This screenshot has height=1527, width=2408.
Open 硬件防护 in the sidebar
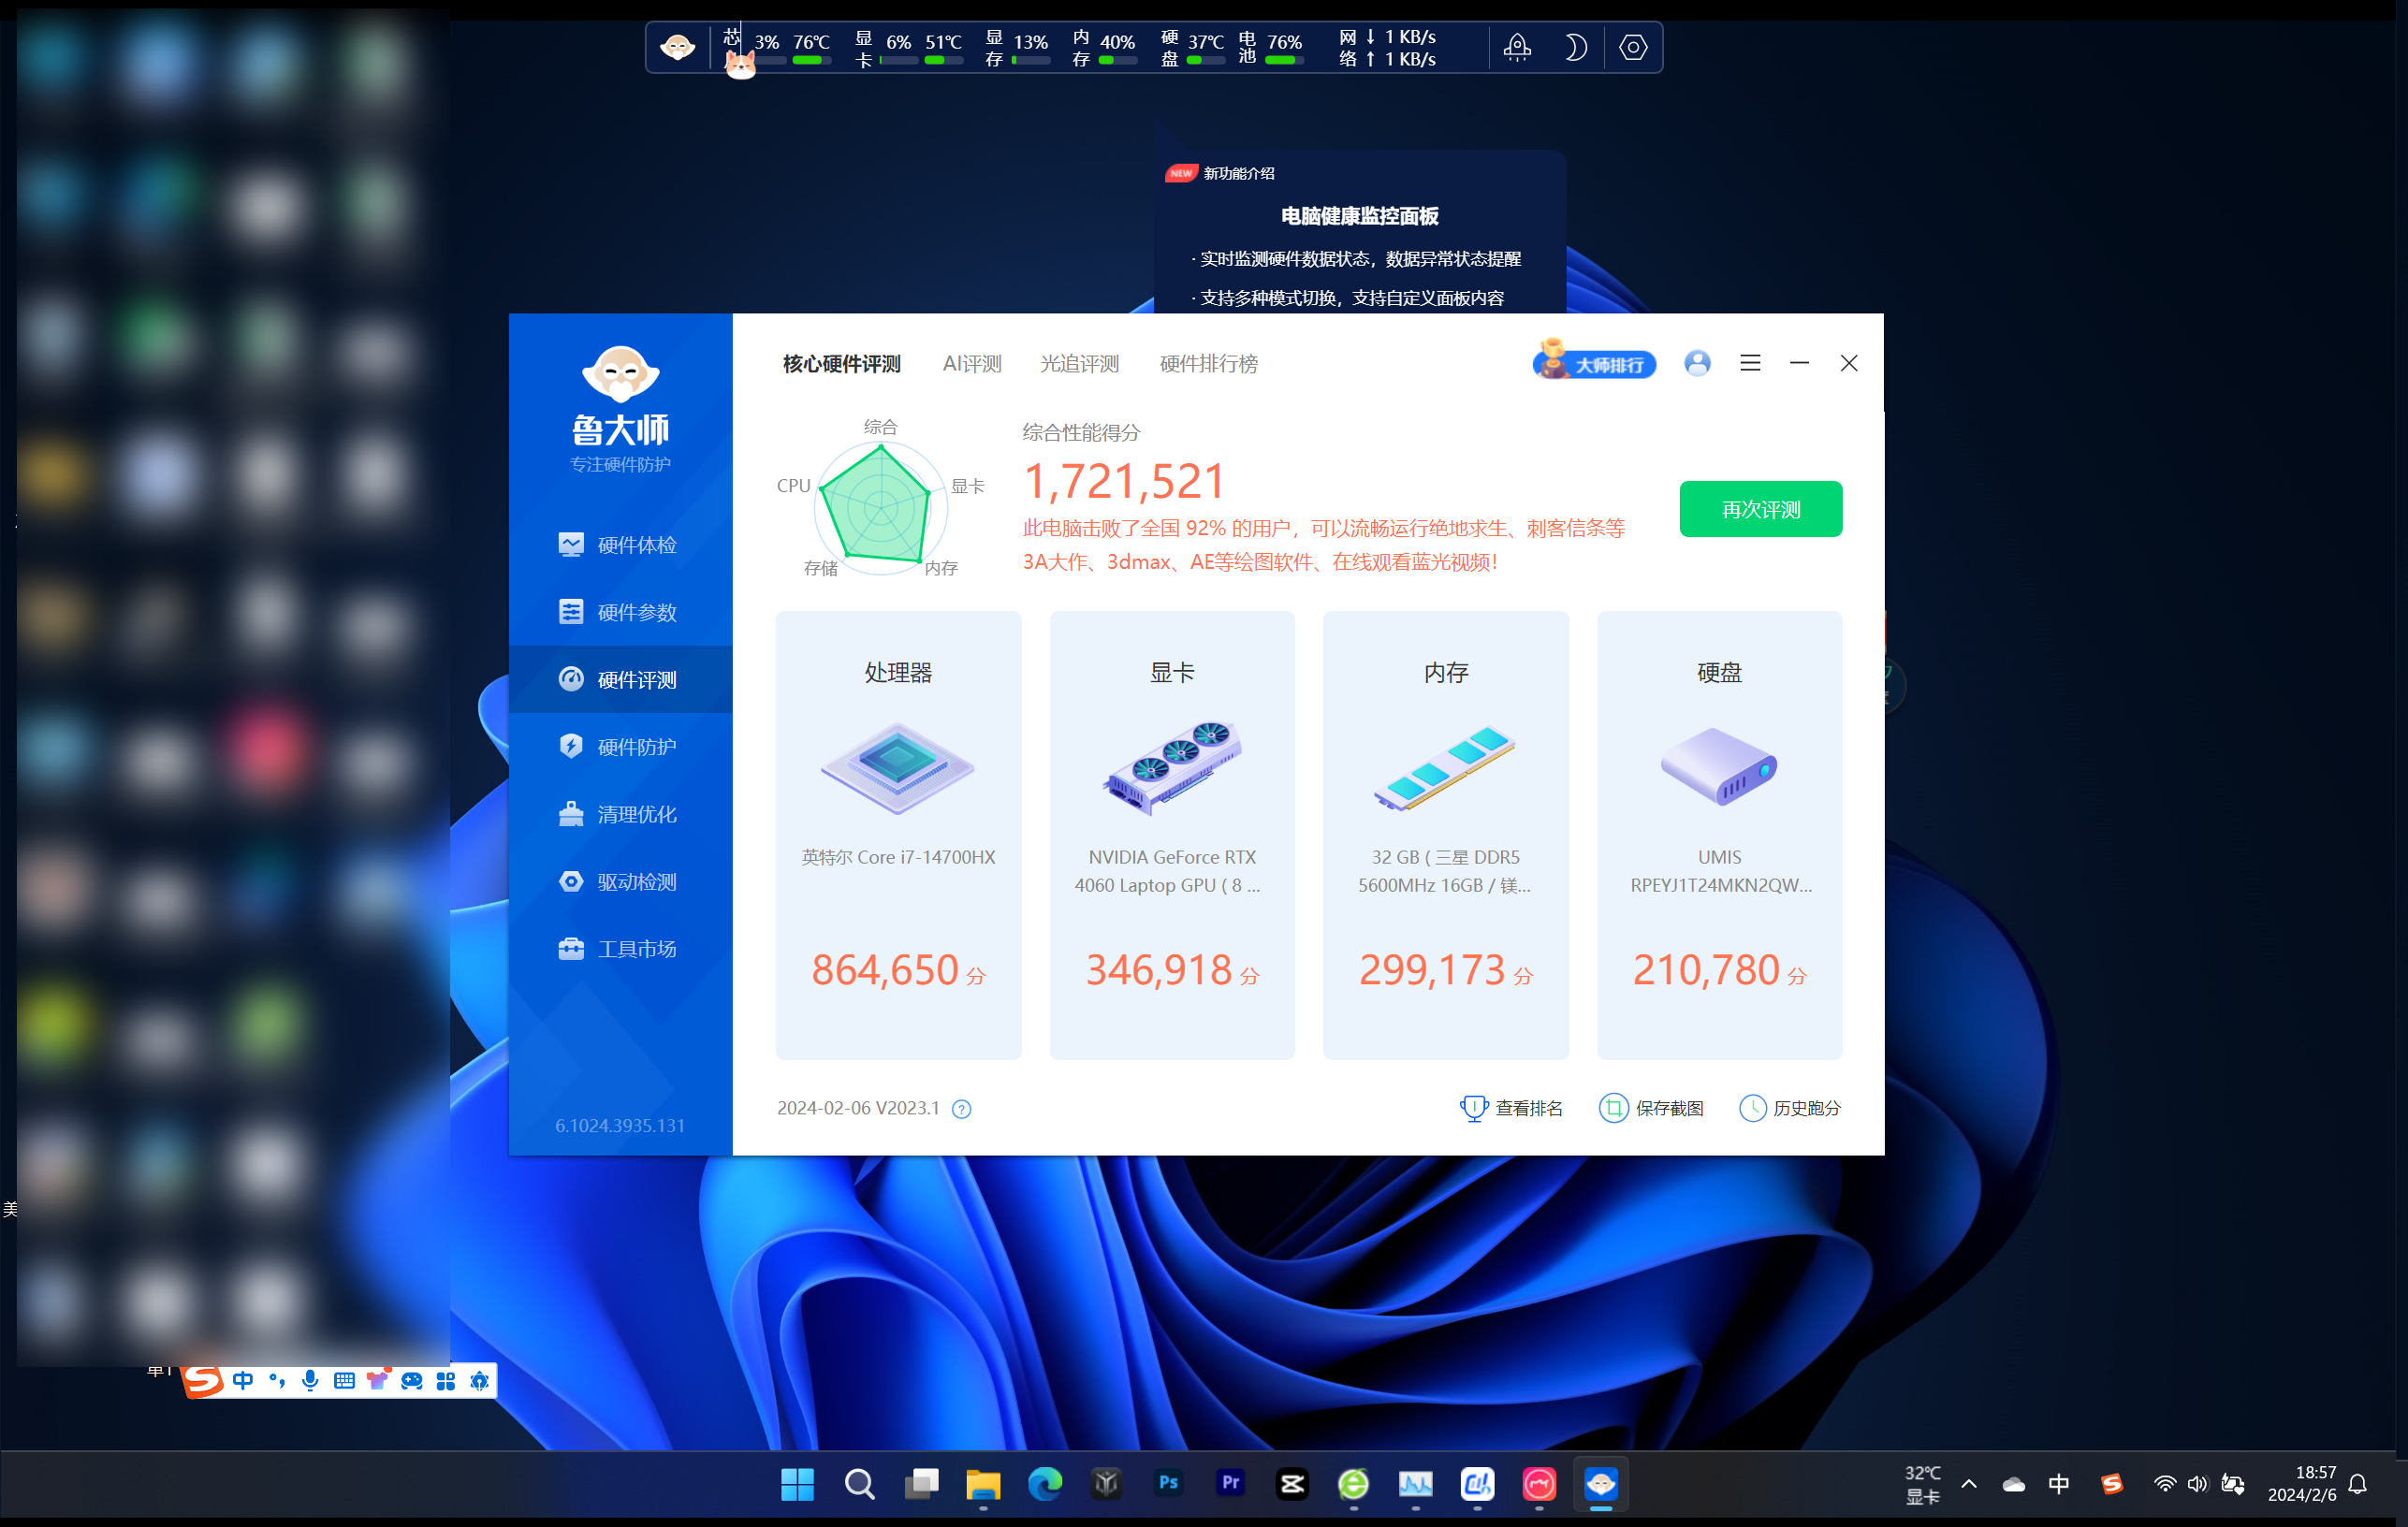coord(620,747)
